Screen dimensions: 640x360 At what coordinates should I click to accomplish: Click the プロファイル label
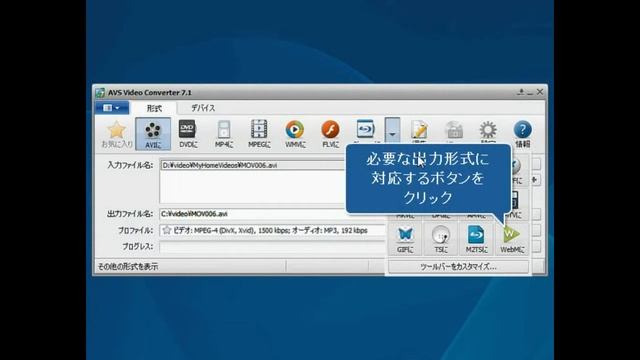pyautogui.click(x=136, y=231)
